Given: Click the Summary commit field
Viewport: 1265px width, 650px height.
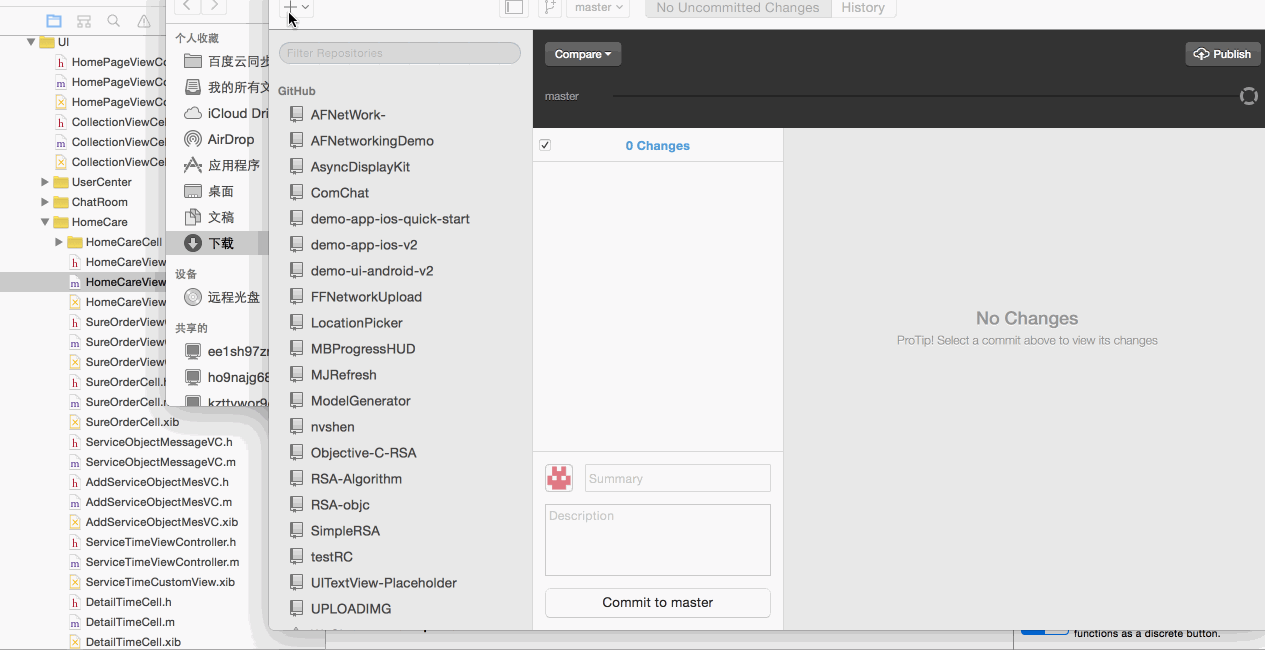Looking at the screenshot, I should tap(678, 478).
